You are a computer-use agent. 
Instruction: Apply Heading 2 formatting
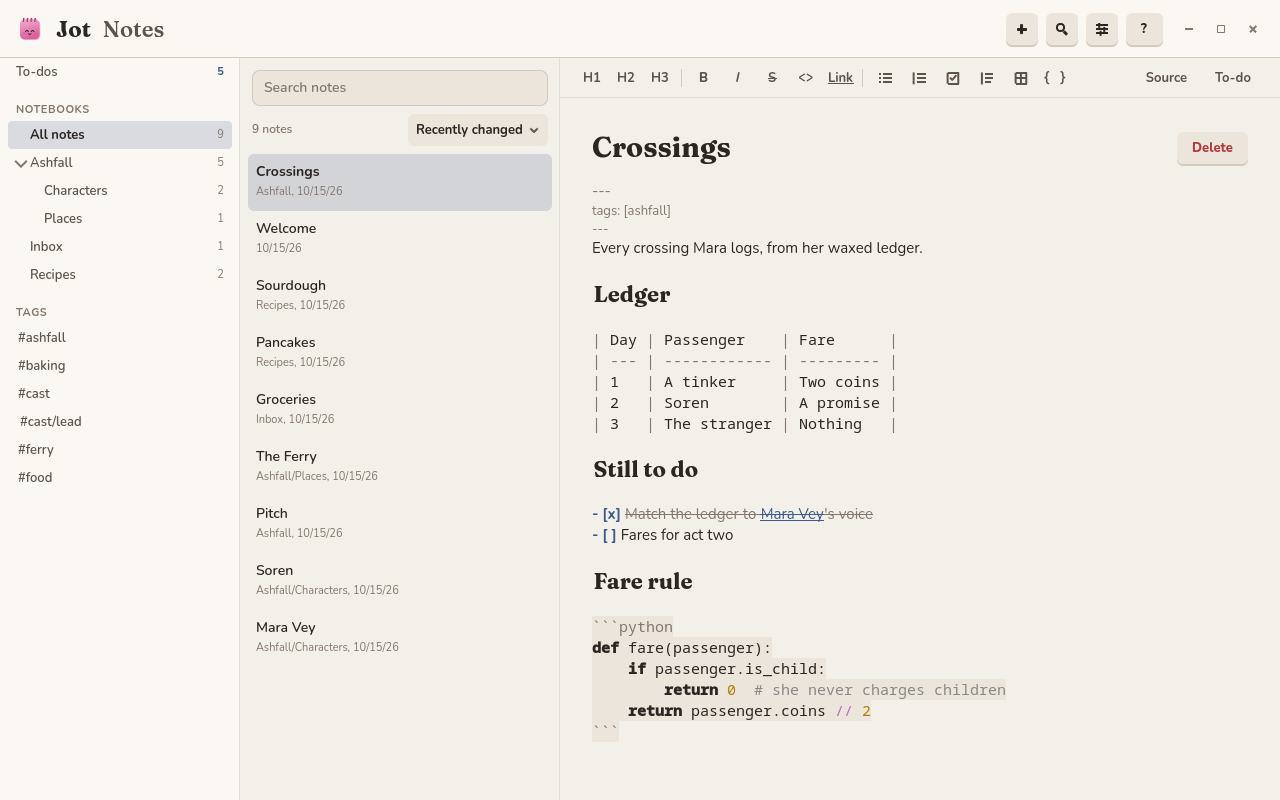point(626,77)
